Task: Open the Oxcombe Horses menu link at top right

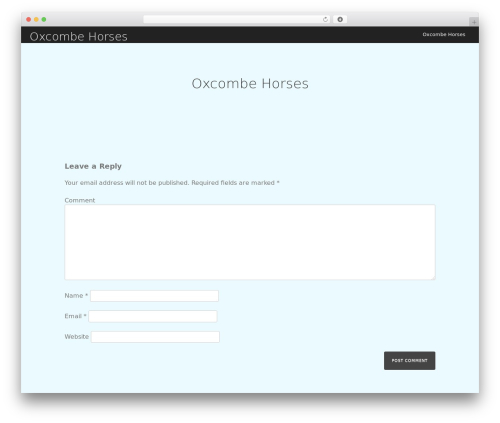Action: point(444,34)
